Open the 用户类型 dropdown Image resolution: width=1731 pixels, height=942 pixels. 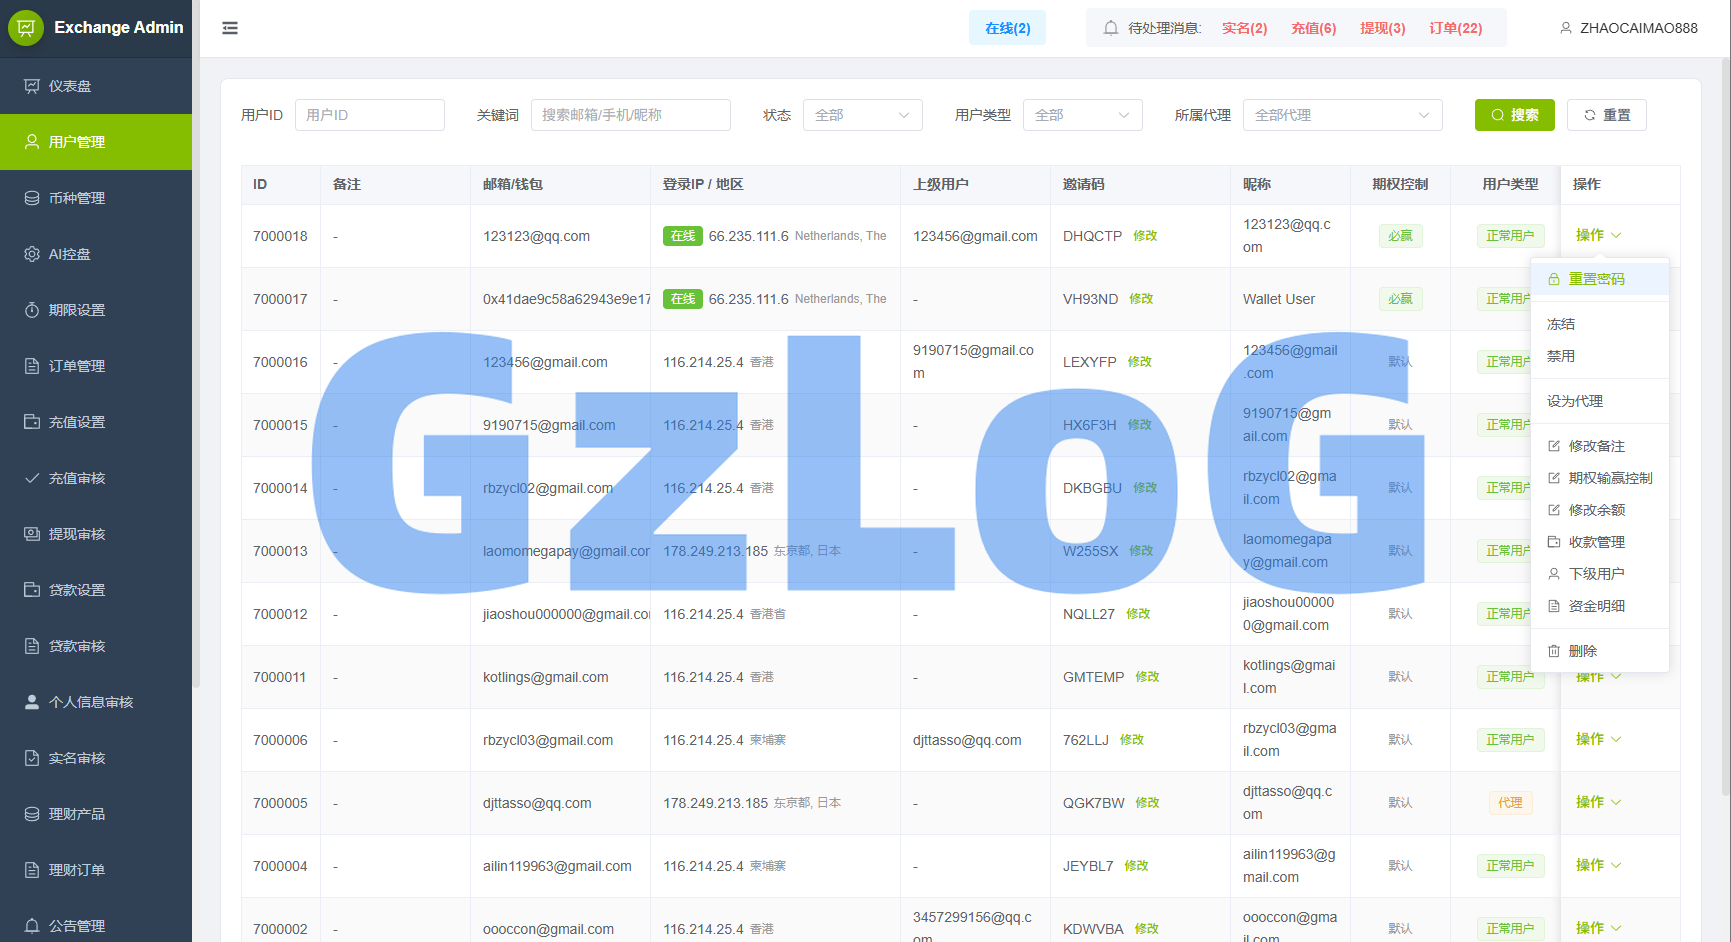[x=1082, y=115]
